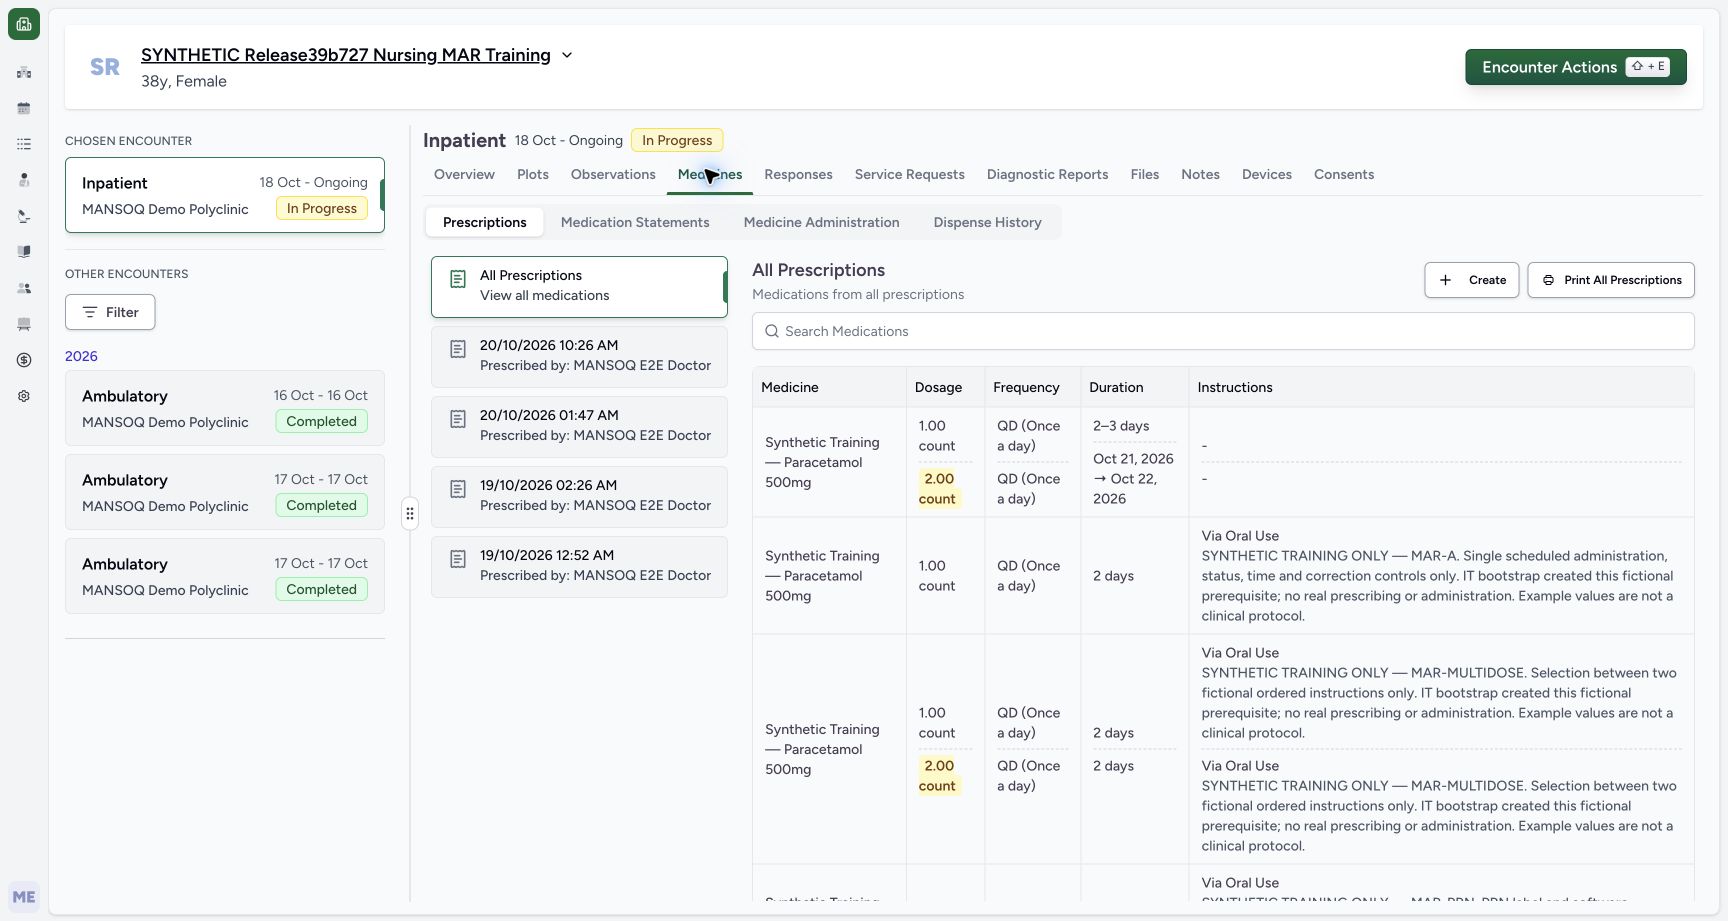1728x921 pixels.
Task: Open the Service Requests tab
Action: (x=909, y=174)
